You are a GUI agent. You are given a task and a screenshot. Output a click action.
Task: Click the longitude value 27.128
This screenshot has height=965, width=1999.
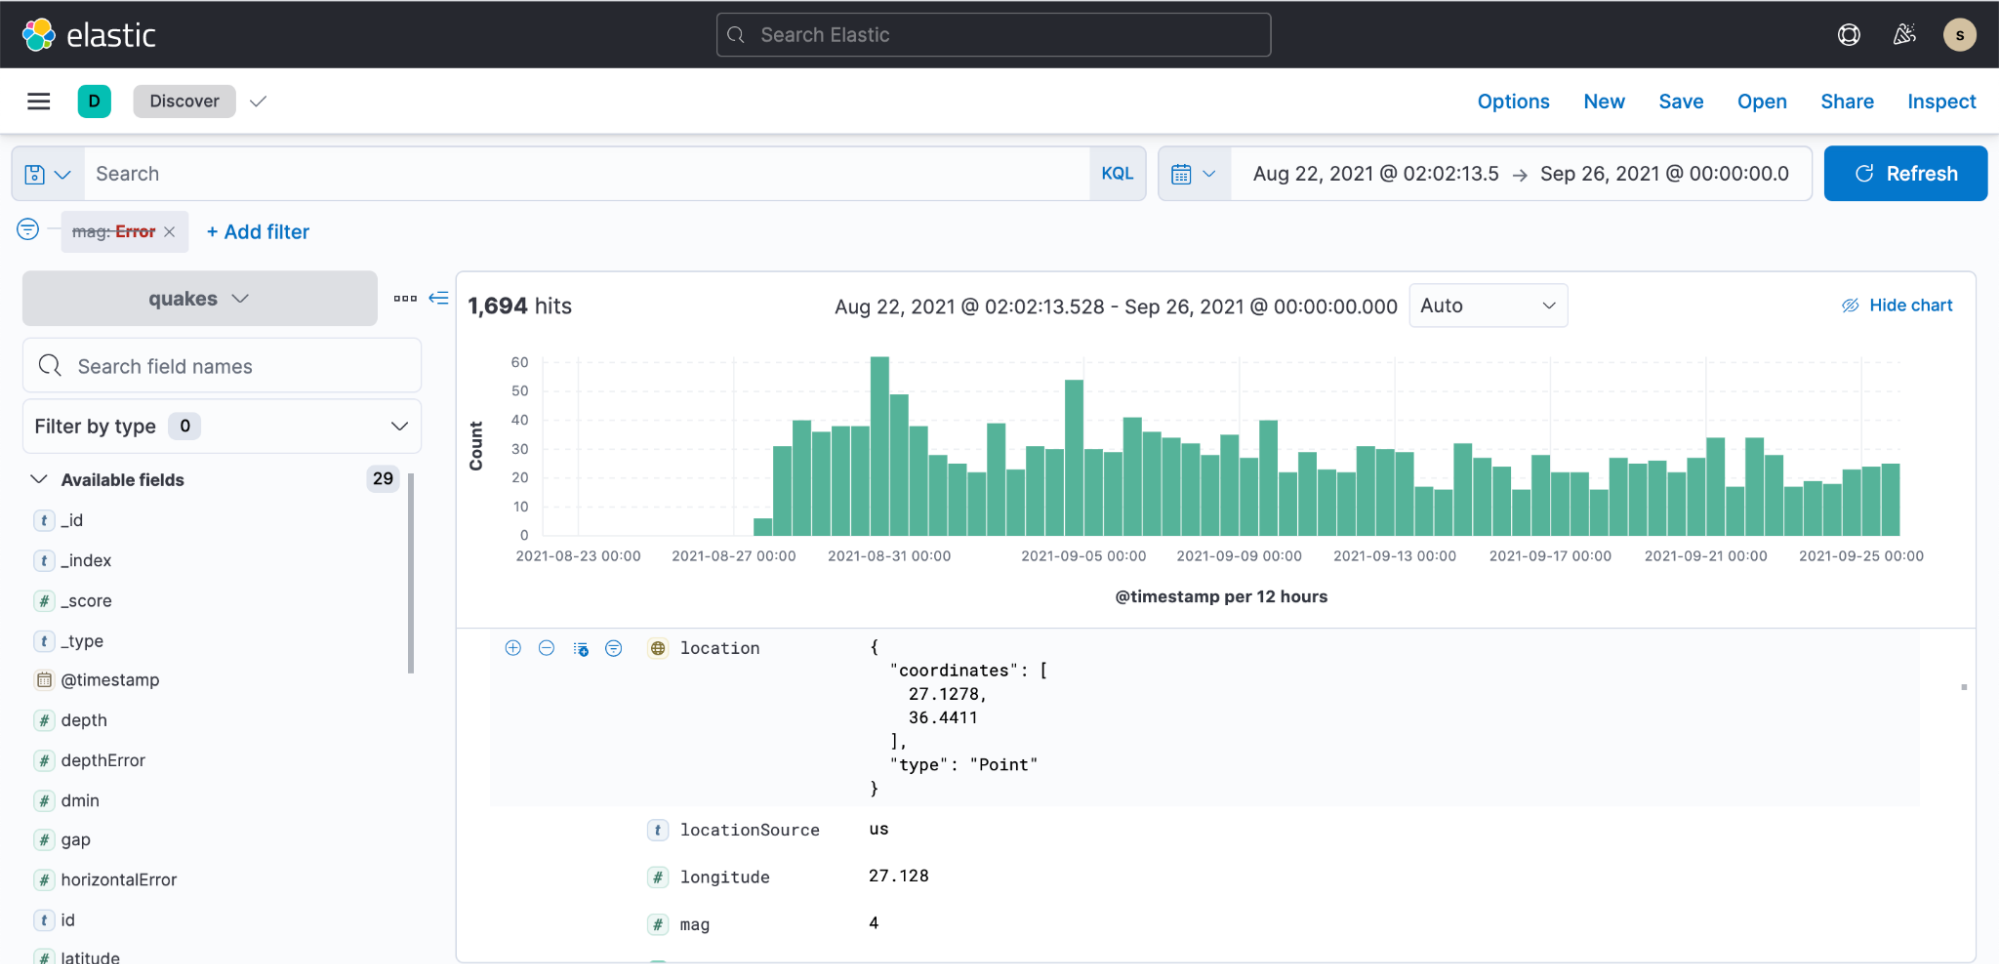tap(898, 876)
